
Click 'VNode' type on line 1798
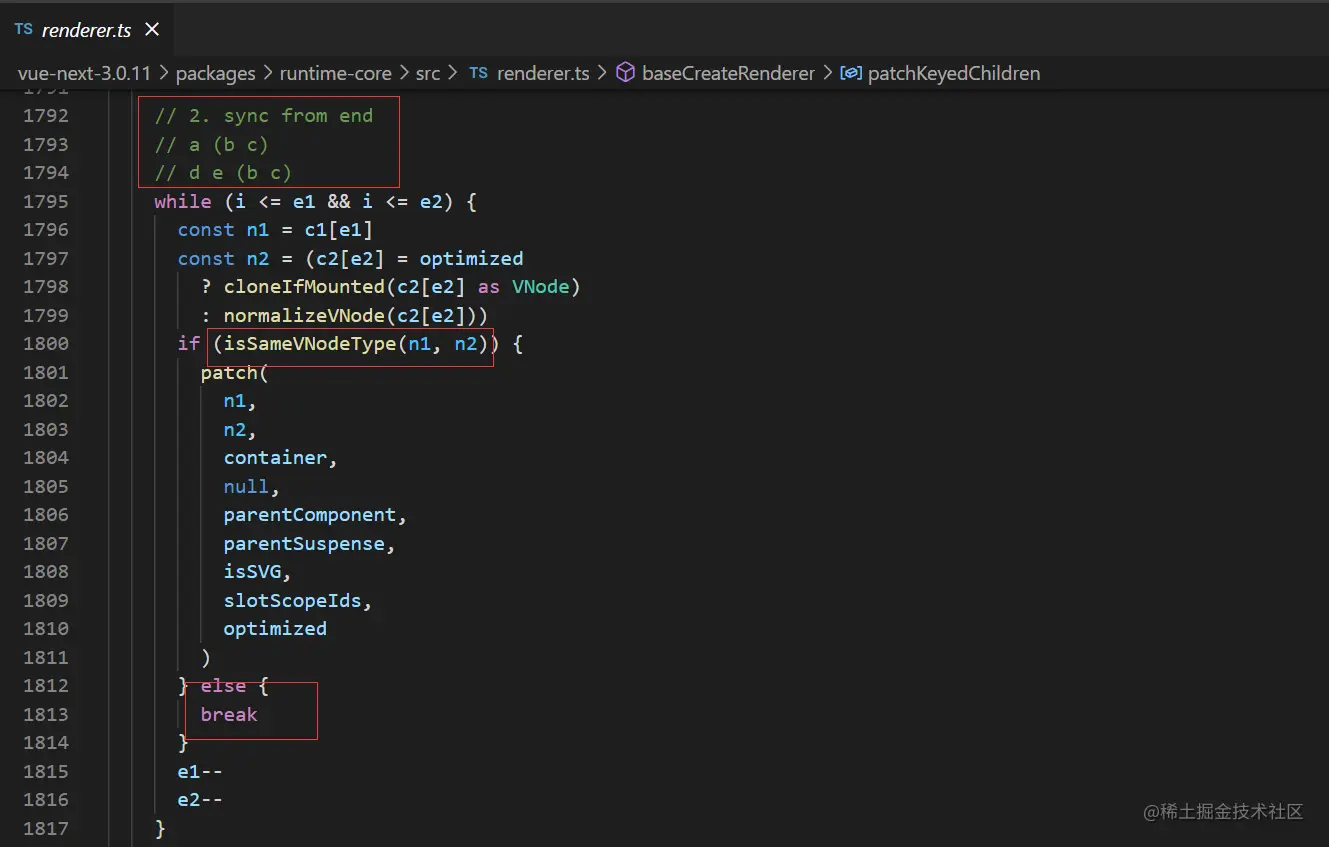point(541,287)
